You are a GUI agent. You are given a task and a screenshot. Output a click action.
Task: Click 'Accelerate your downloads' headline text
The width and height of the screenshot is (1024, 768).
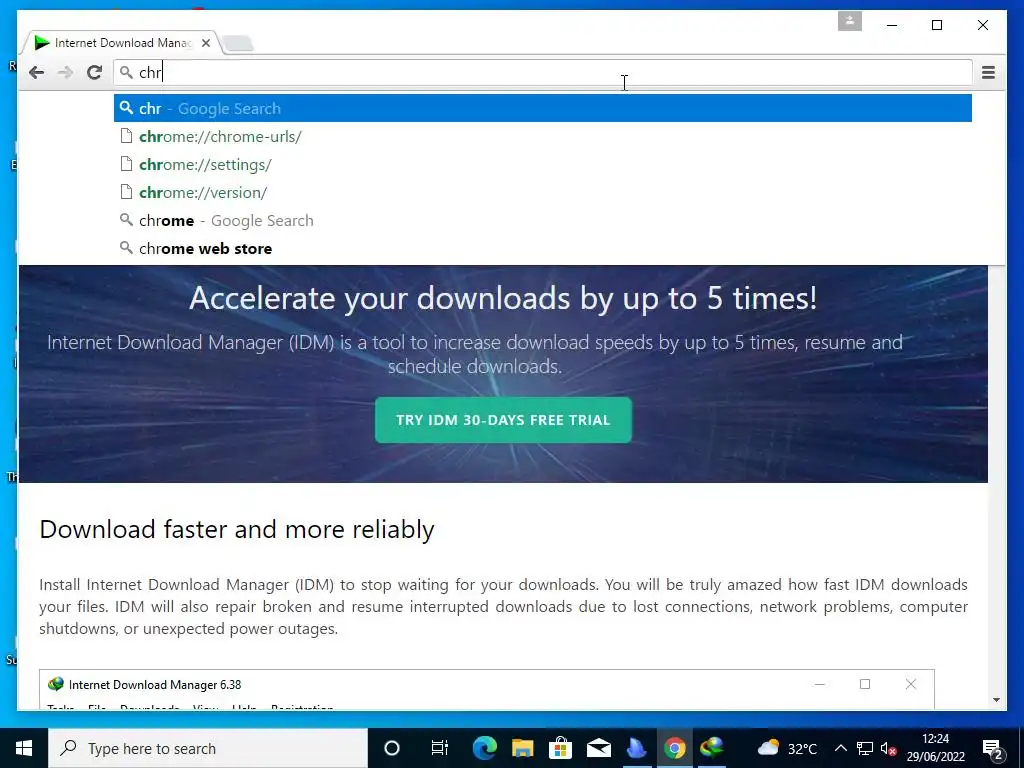(503, 298)
